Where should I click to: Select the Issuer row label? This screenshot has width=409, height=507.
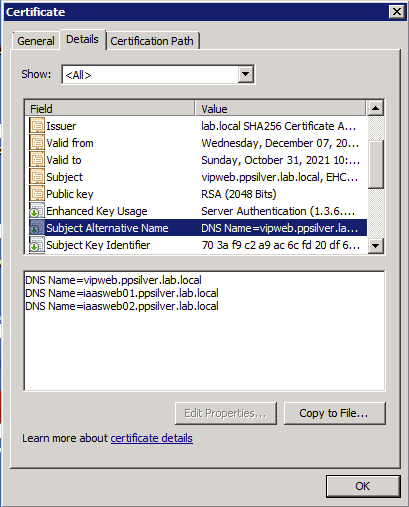(61, 126)
